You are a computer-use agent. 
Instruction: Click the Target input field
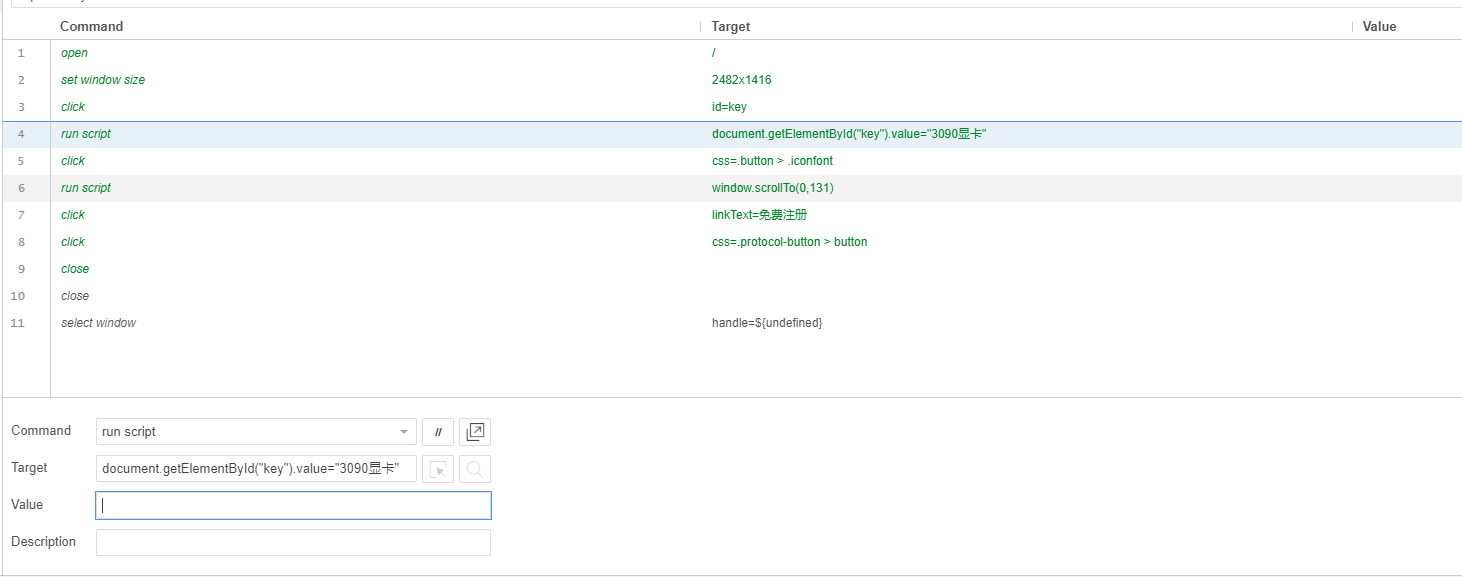tap(257, 469)
